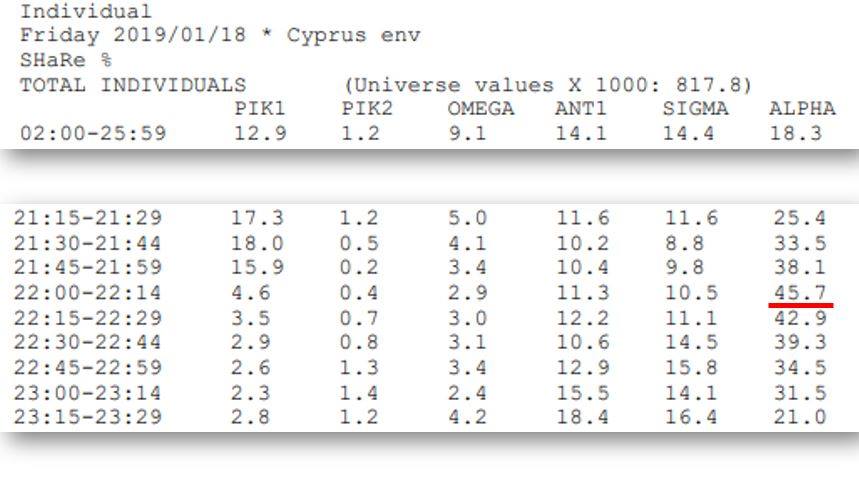Viewport: 859px width, 483px height.
Task: Click the 21:15-21:29 time slot label
Action: 88,218
